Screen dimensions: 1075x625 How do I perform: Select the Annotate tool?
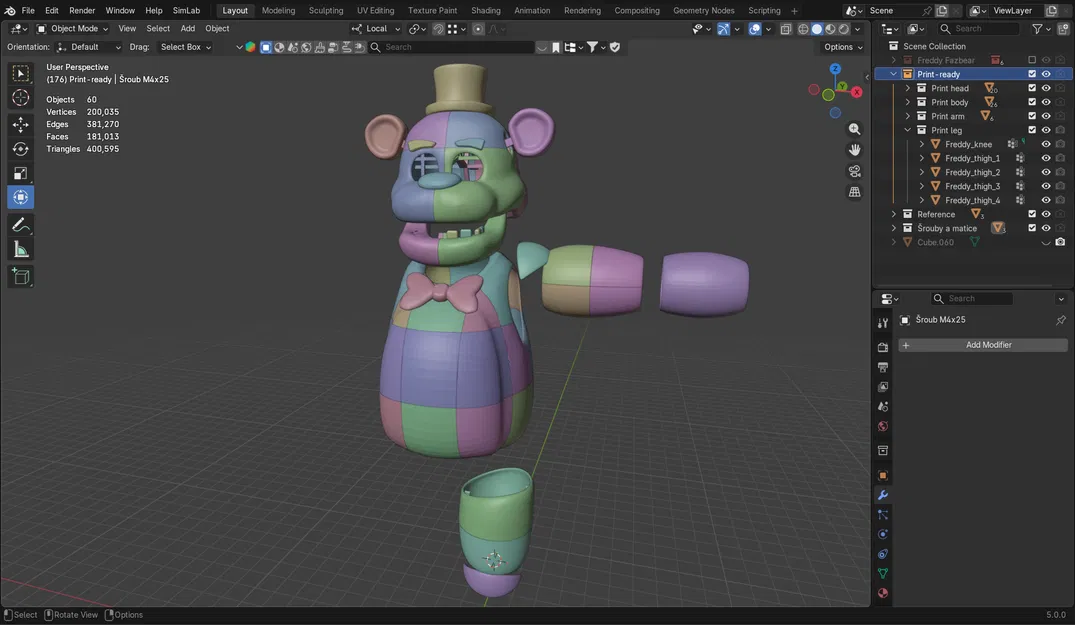click(20, 224)
